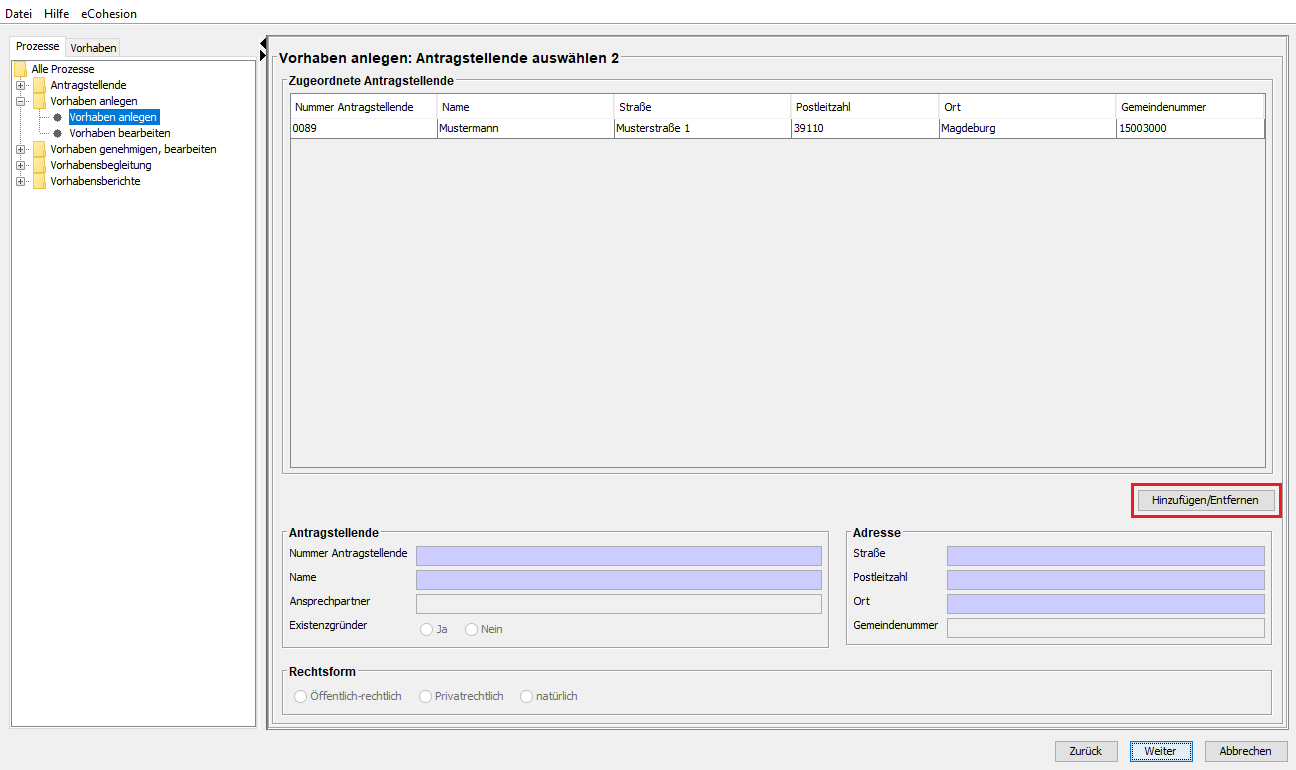This screenshot has height=770, width=1296.
Task: Go back with the Zurück button
Action: coord(1086,751)
